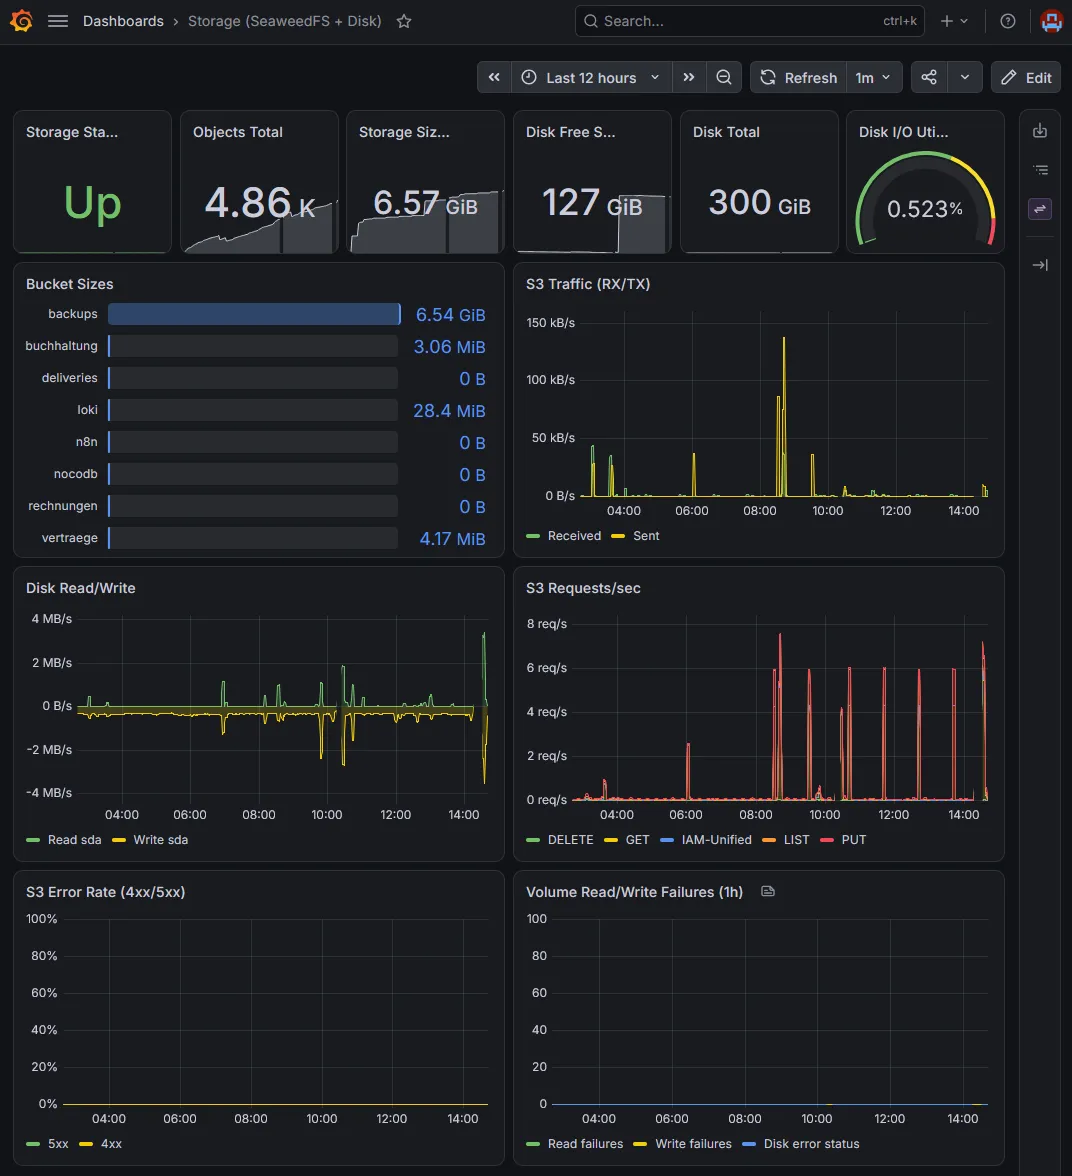Toggle the Write failures legend series
This screenshot has width=1072, height=1176.
click(693, 1144)
